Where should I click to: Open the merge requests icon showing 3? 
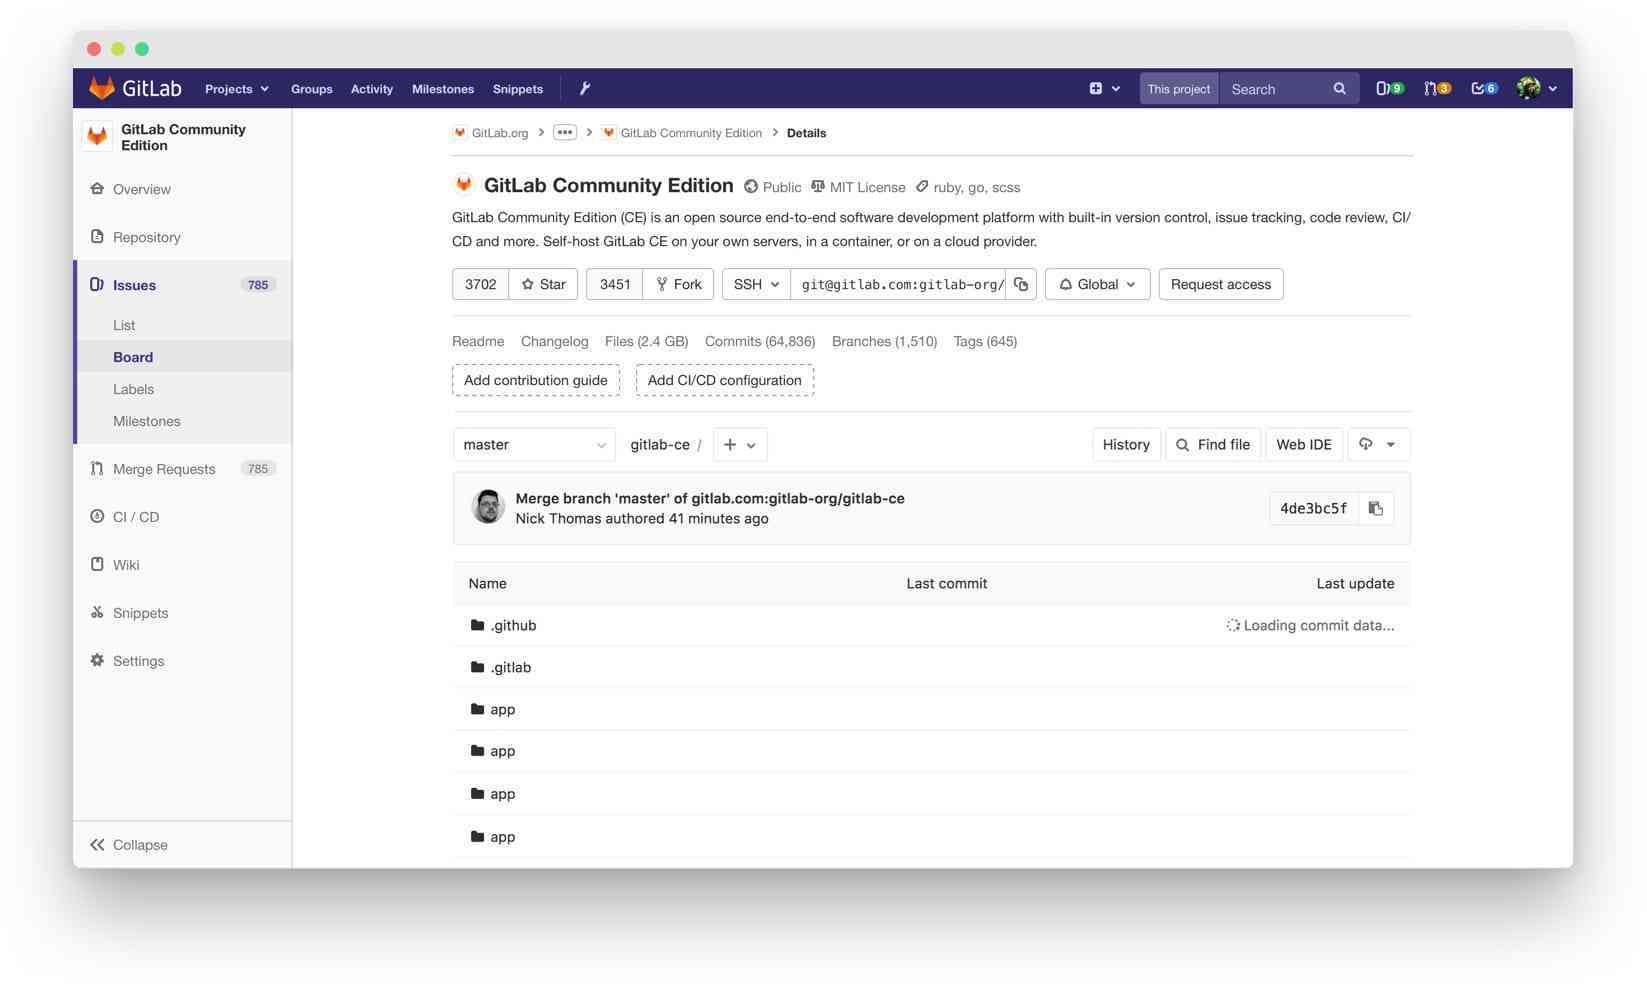[1435, 88]
